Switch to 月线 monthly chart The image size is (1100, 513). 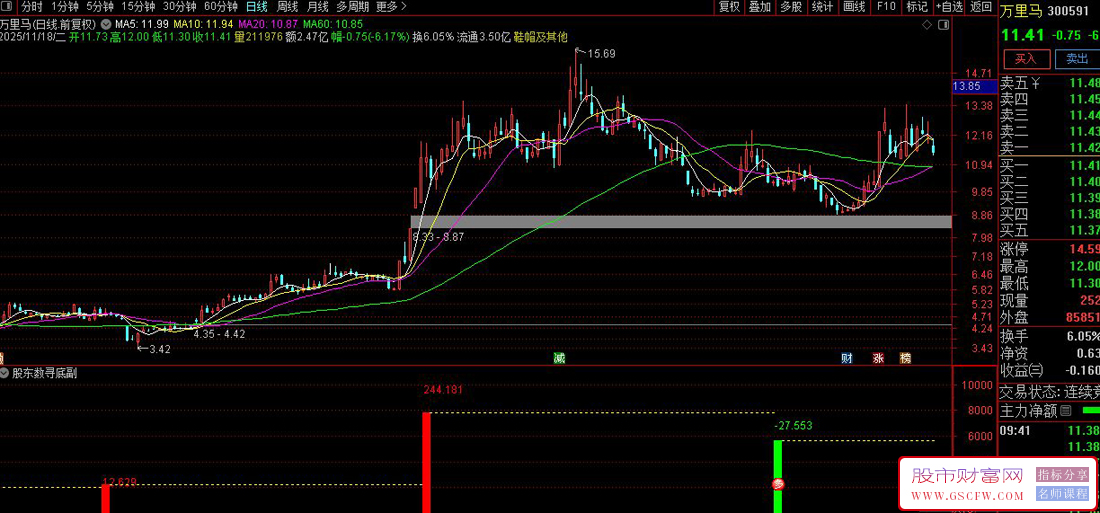(x=317, y=7)
